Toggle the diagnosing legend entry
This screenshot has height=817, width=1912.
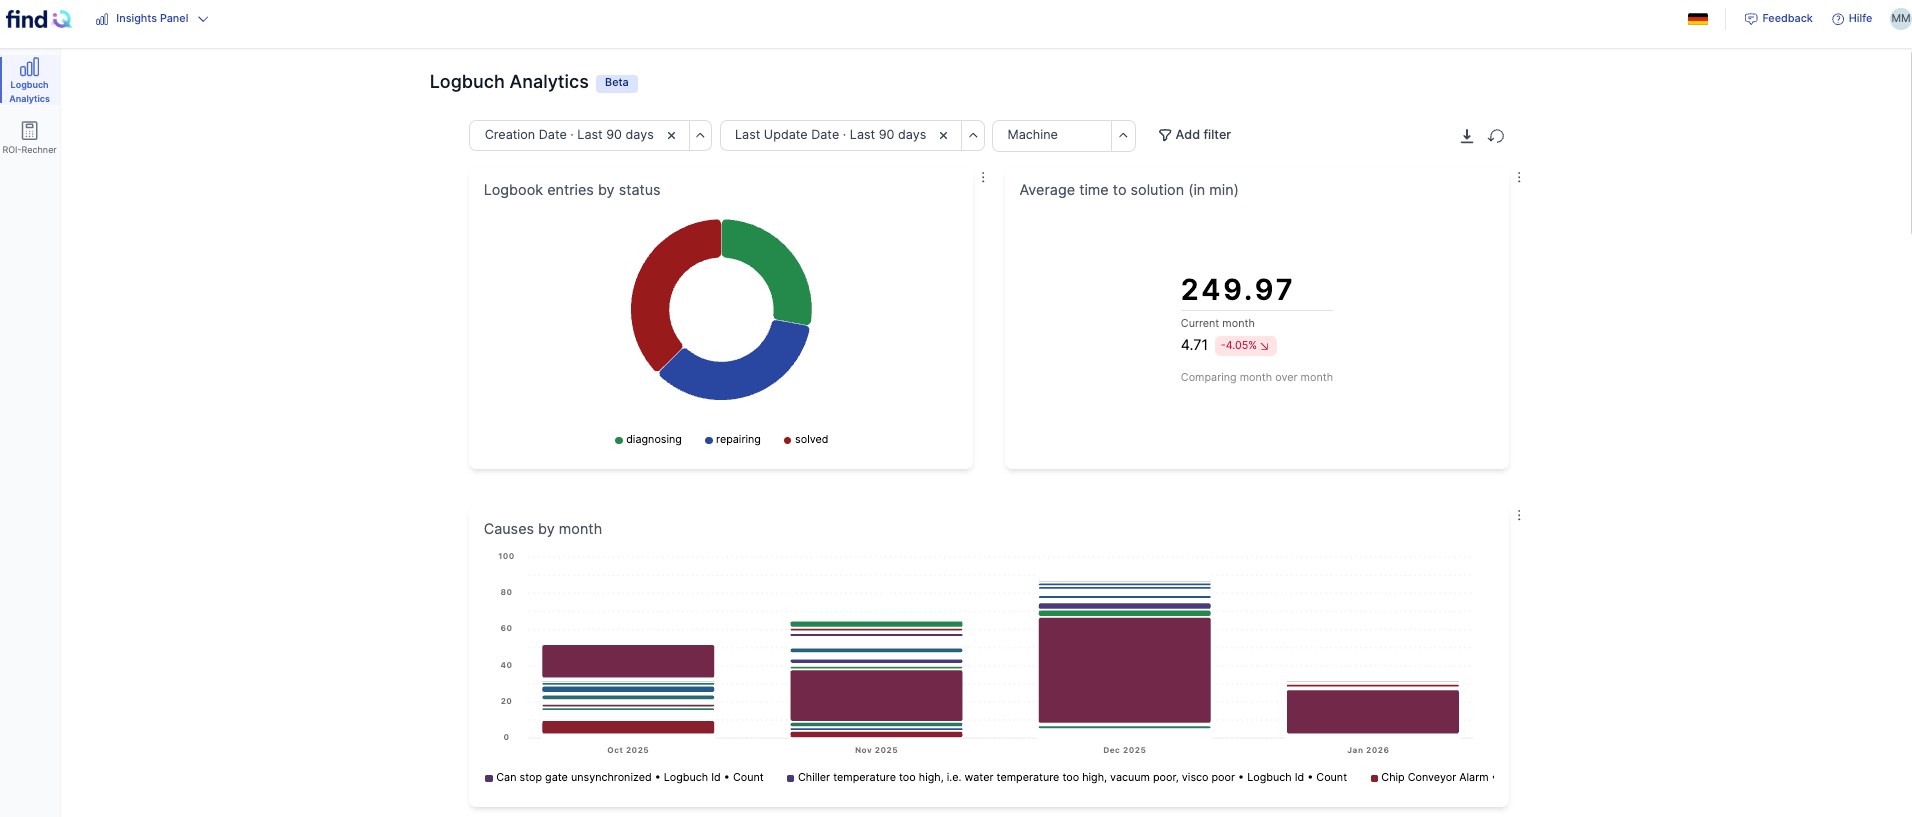coord(648,440)
